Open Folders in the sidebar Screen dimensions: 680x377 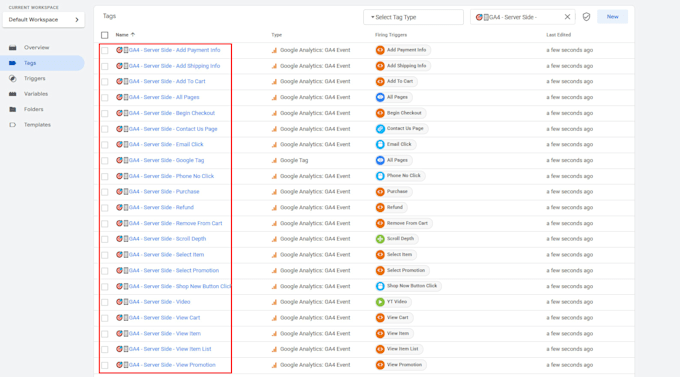[x=33, y=109]
